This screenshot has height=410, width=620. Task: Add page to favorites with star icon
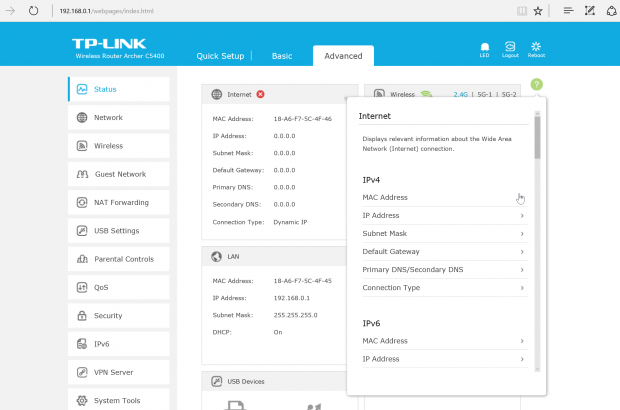pos(538,10)
